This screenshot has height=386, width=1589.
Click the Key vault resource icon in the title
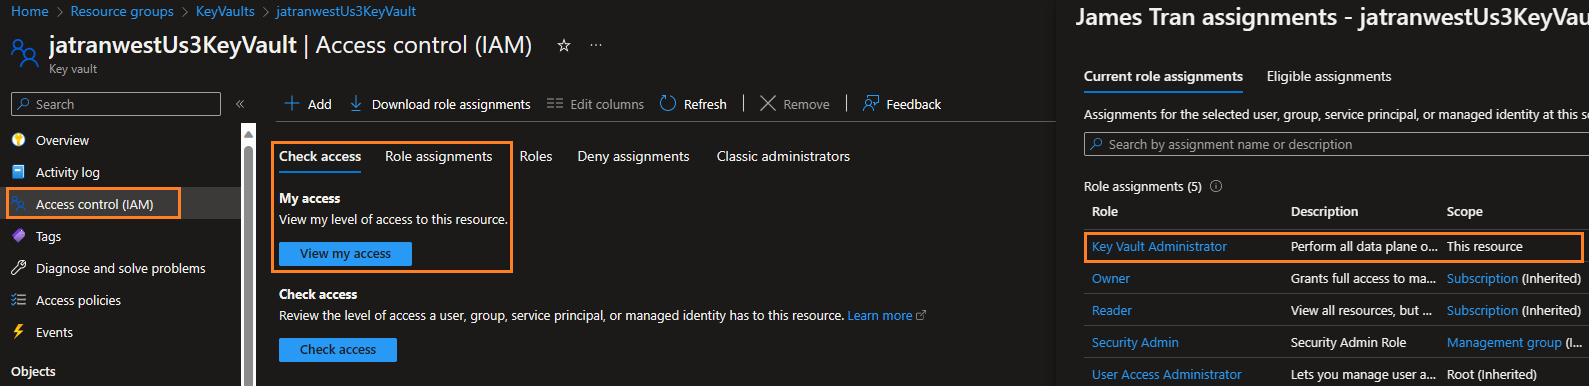(24, 52)
